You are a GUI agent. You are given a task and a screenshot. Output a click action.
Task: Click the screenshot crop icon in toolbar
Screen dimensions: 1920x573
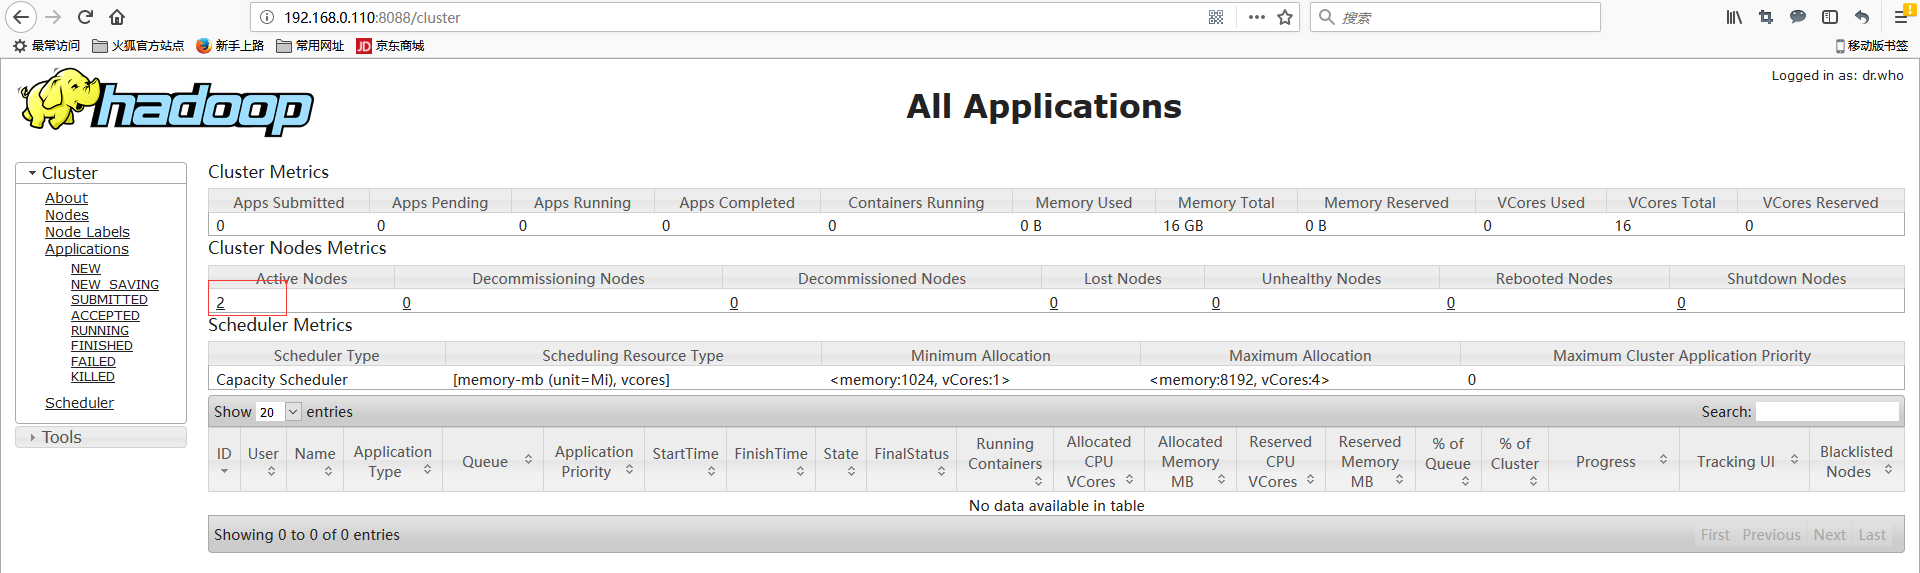pyautogui.click(x=1766, y=17)
